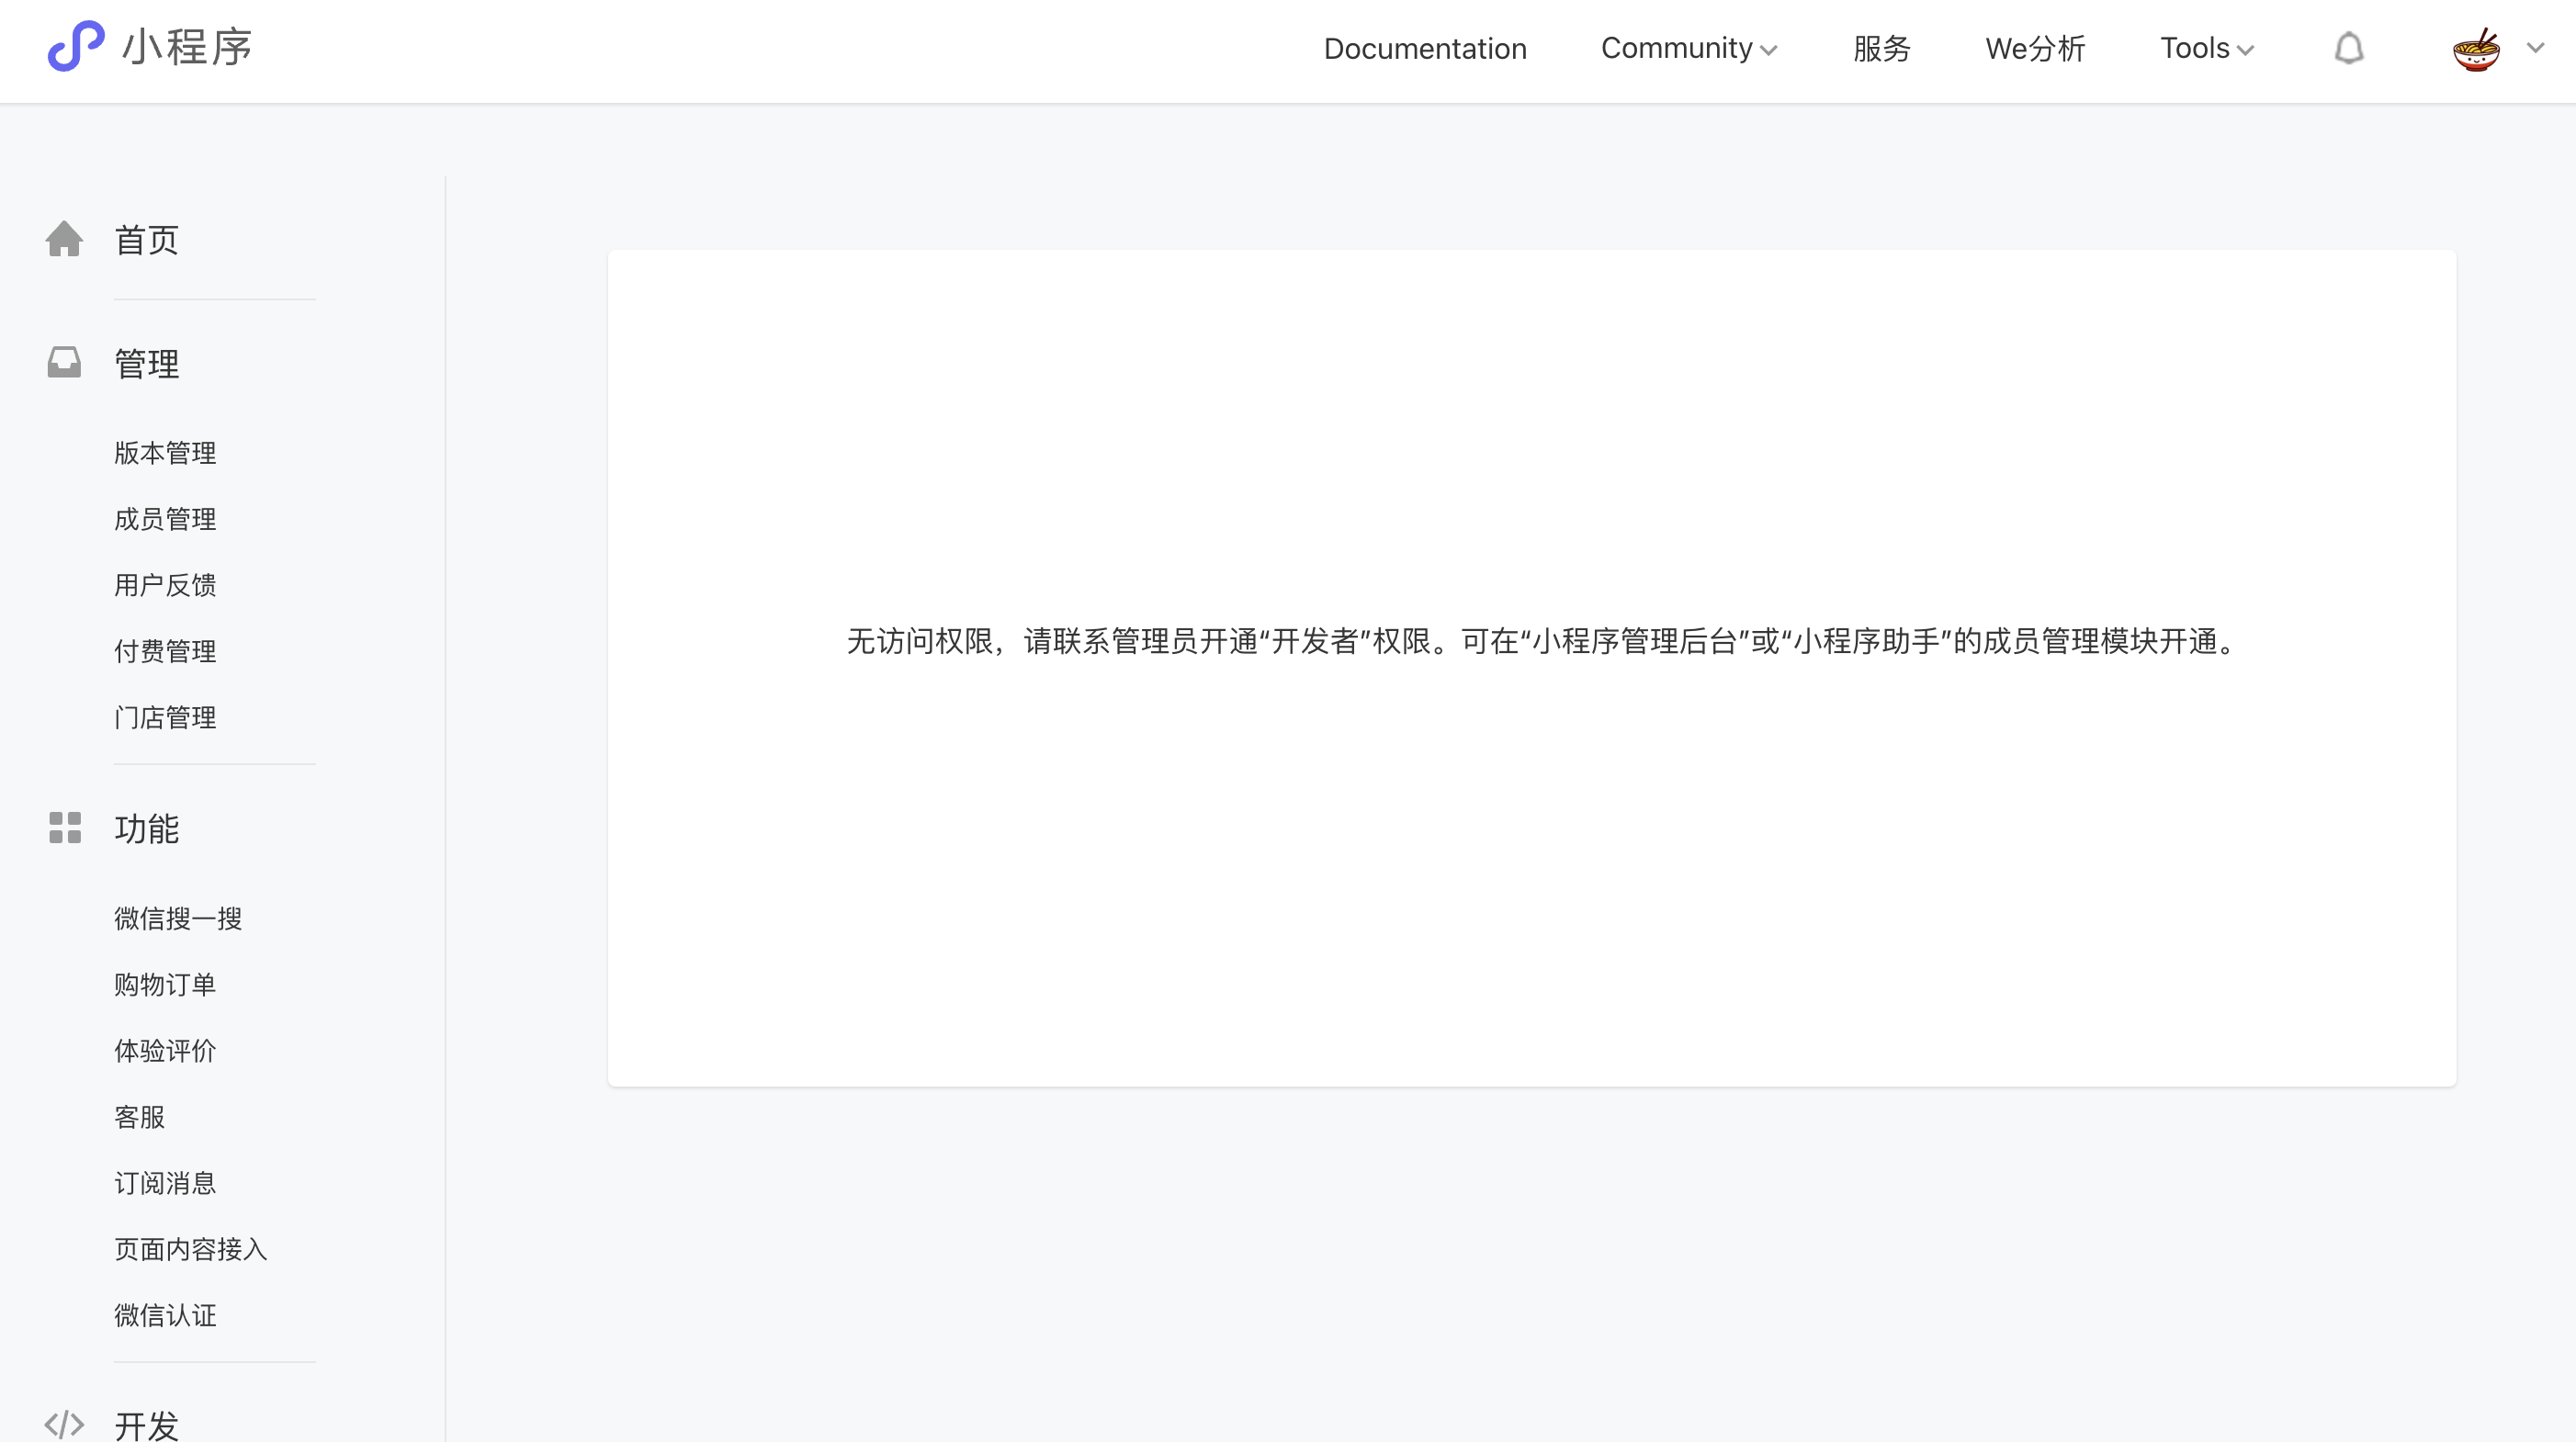Viewport: 2576px width, 1442px height.
Task: Go to 订阅消息 settings
Action: [x=165, y=1183]
